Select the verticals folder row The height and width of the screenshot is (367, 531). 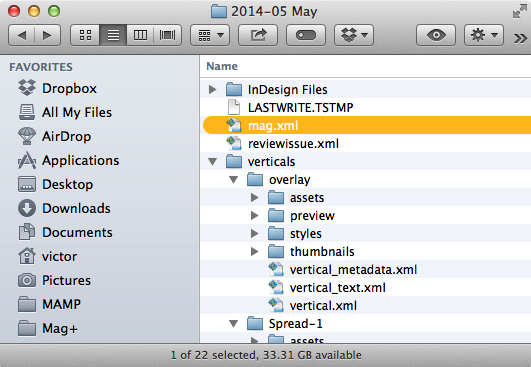(366, 161)
